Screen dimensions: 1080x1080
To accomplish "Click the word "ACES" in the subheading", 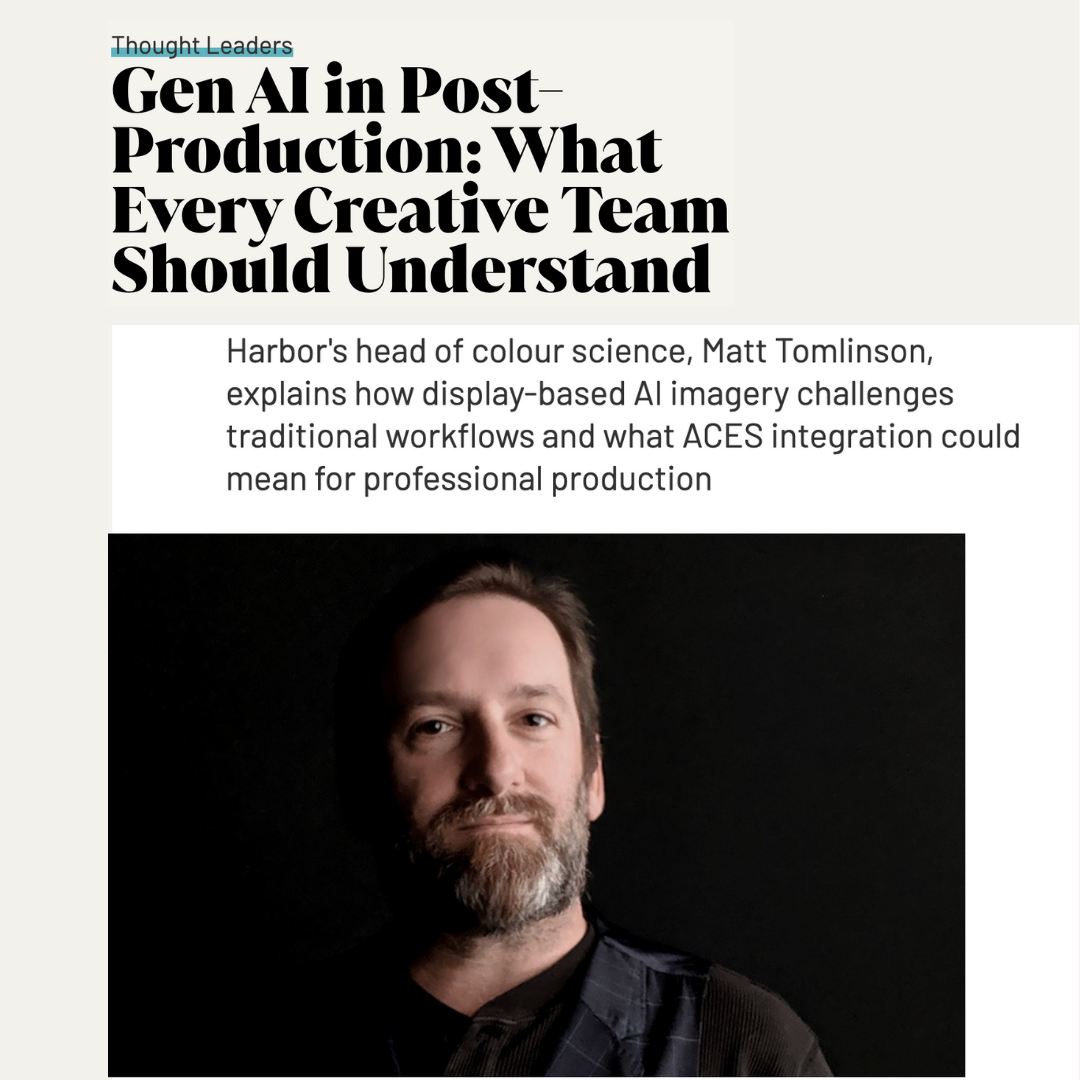I will point(723,437).
